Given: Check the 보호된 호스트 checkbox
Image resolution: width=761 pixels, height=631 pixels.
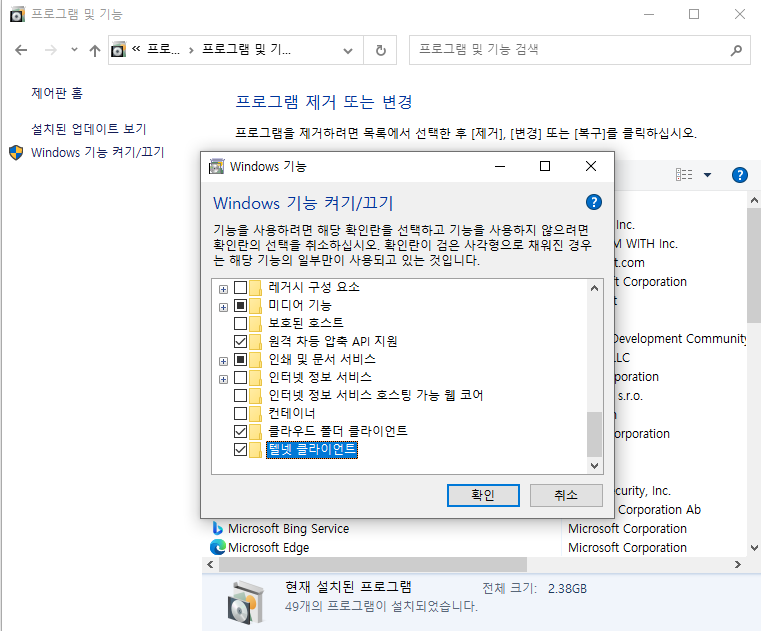Looking at the screenshot, I should (240, 323).
